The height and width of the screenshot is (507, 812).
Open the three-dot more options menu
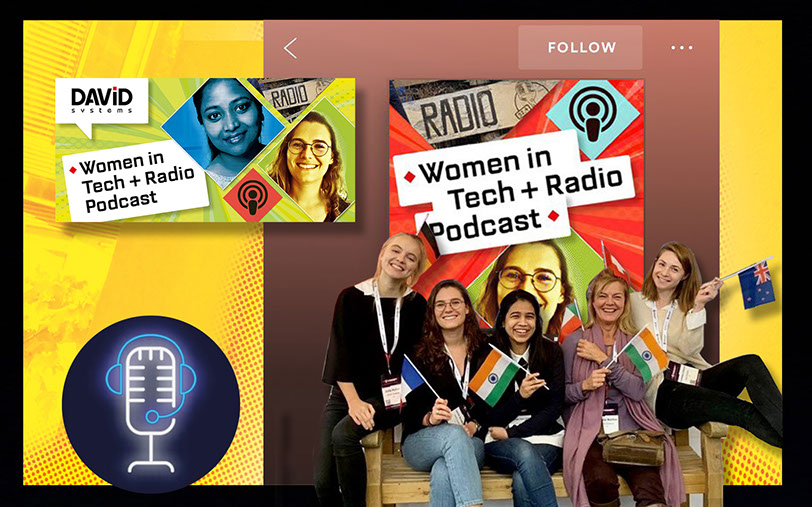click(681, 48)
